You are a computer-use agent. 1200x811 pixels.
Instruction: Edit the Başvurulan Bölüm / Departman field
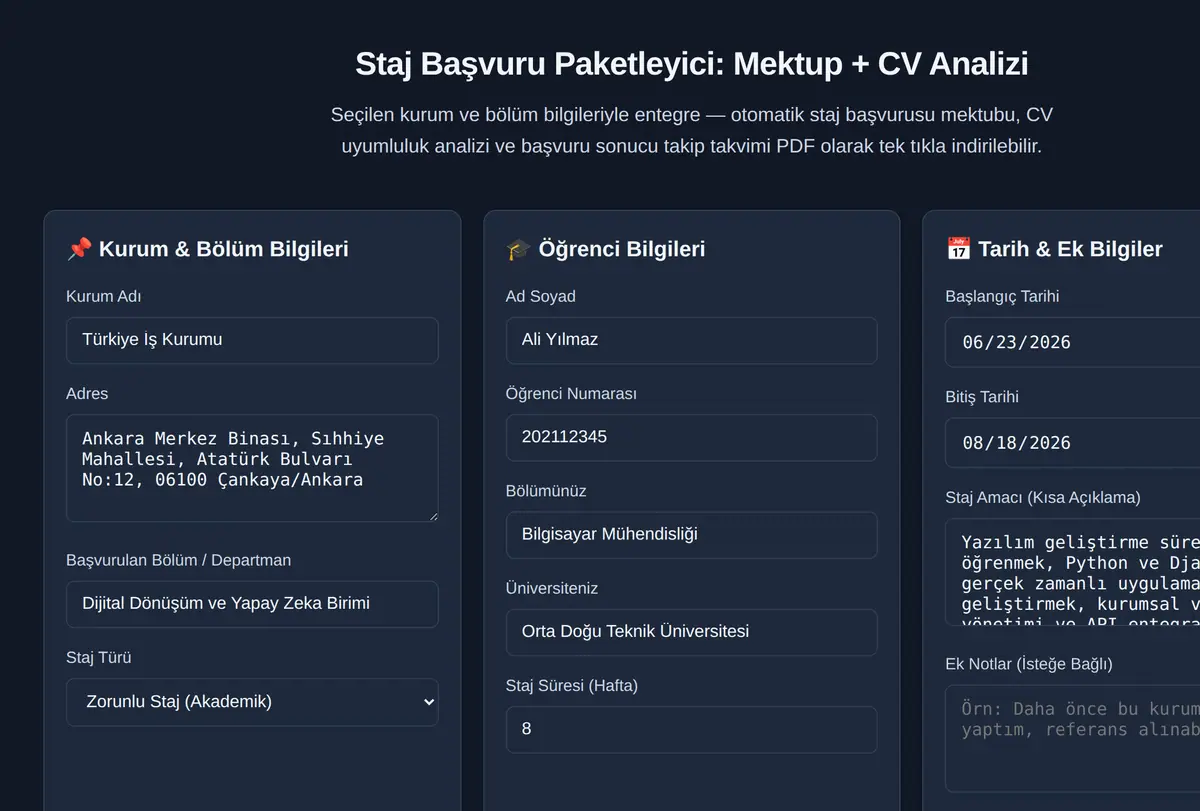click(x=252, y=604)
